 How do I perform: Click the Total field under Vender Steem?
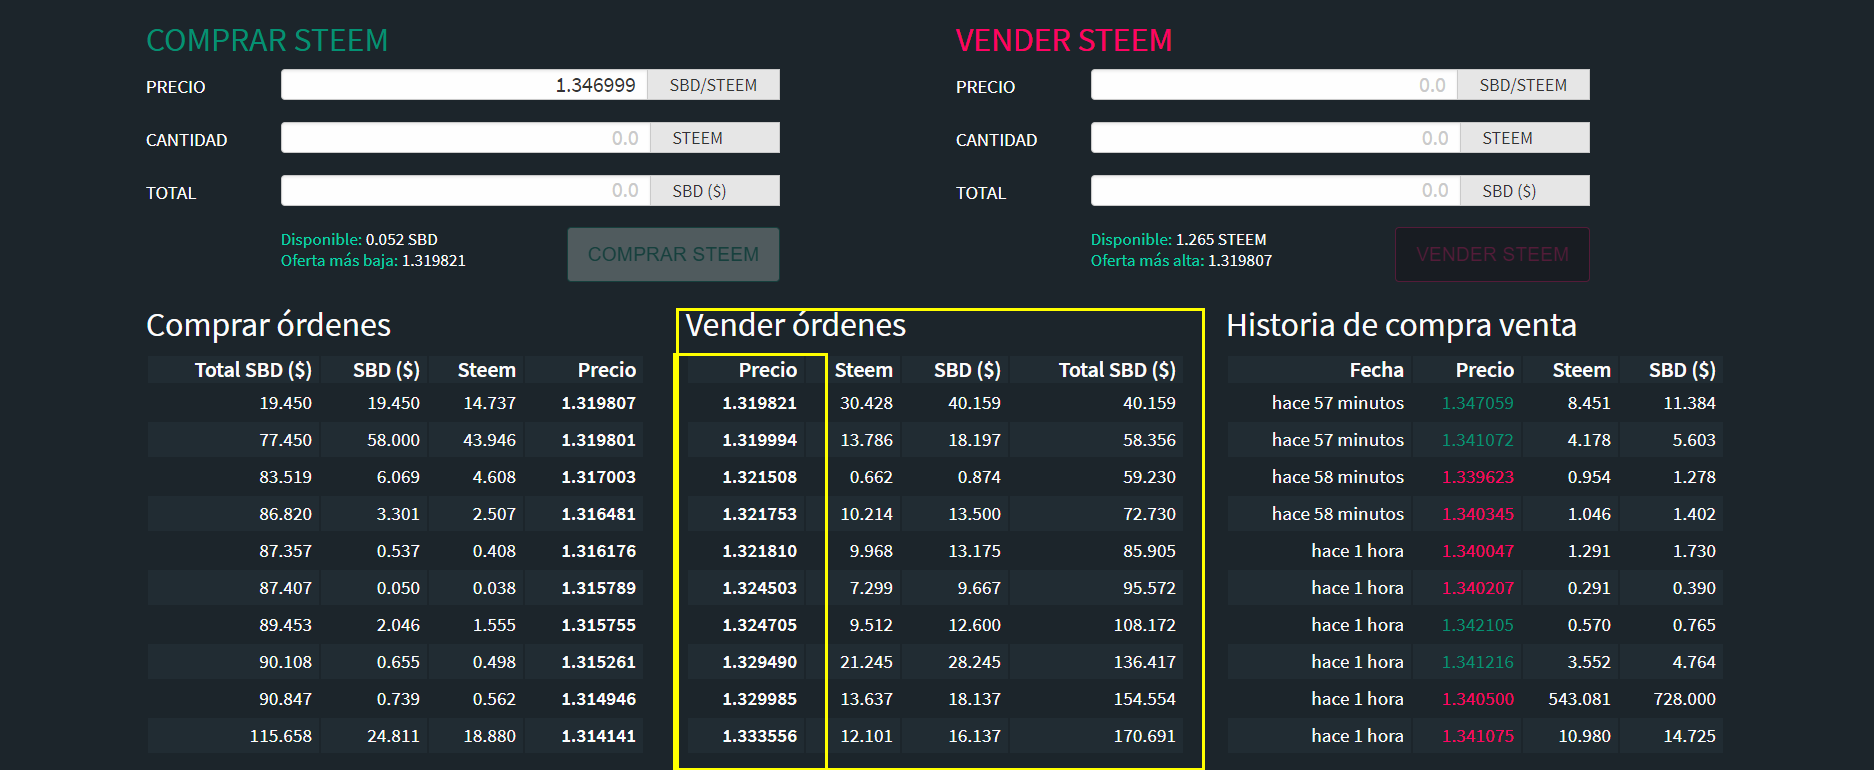point(1275,191)
